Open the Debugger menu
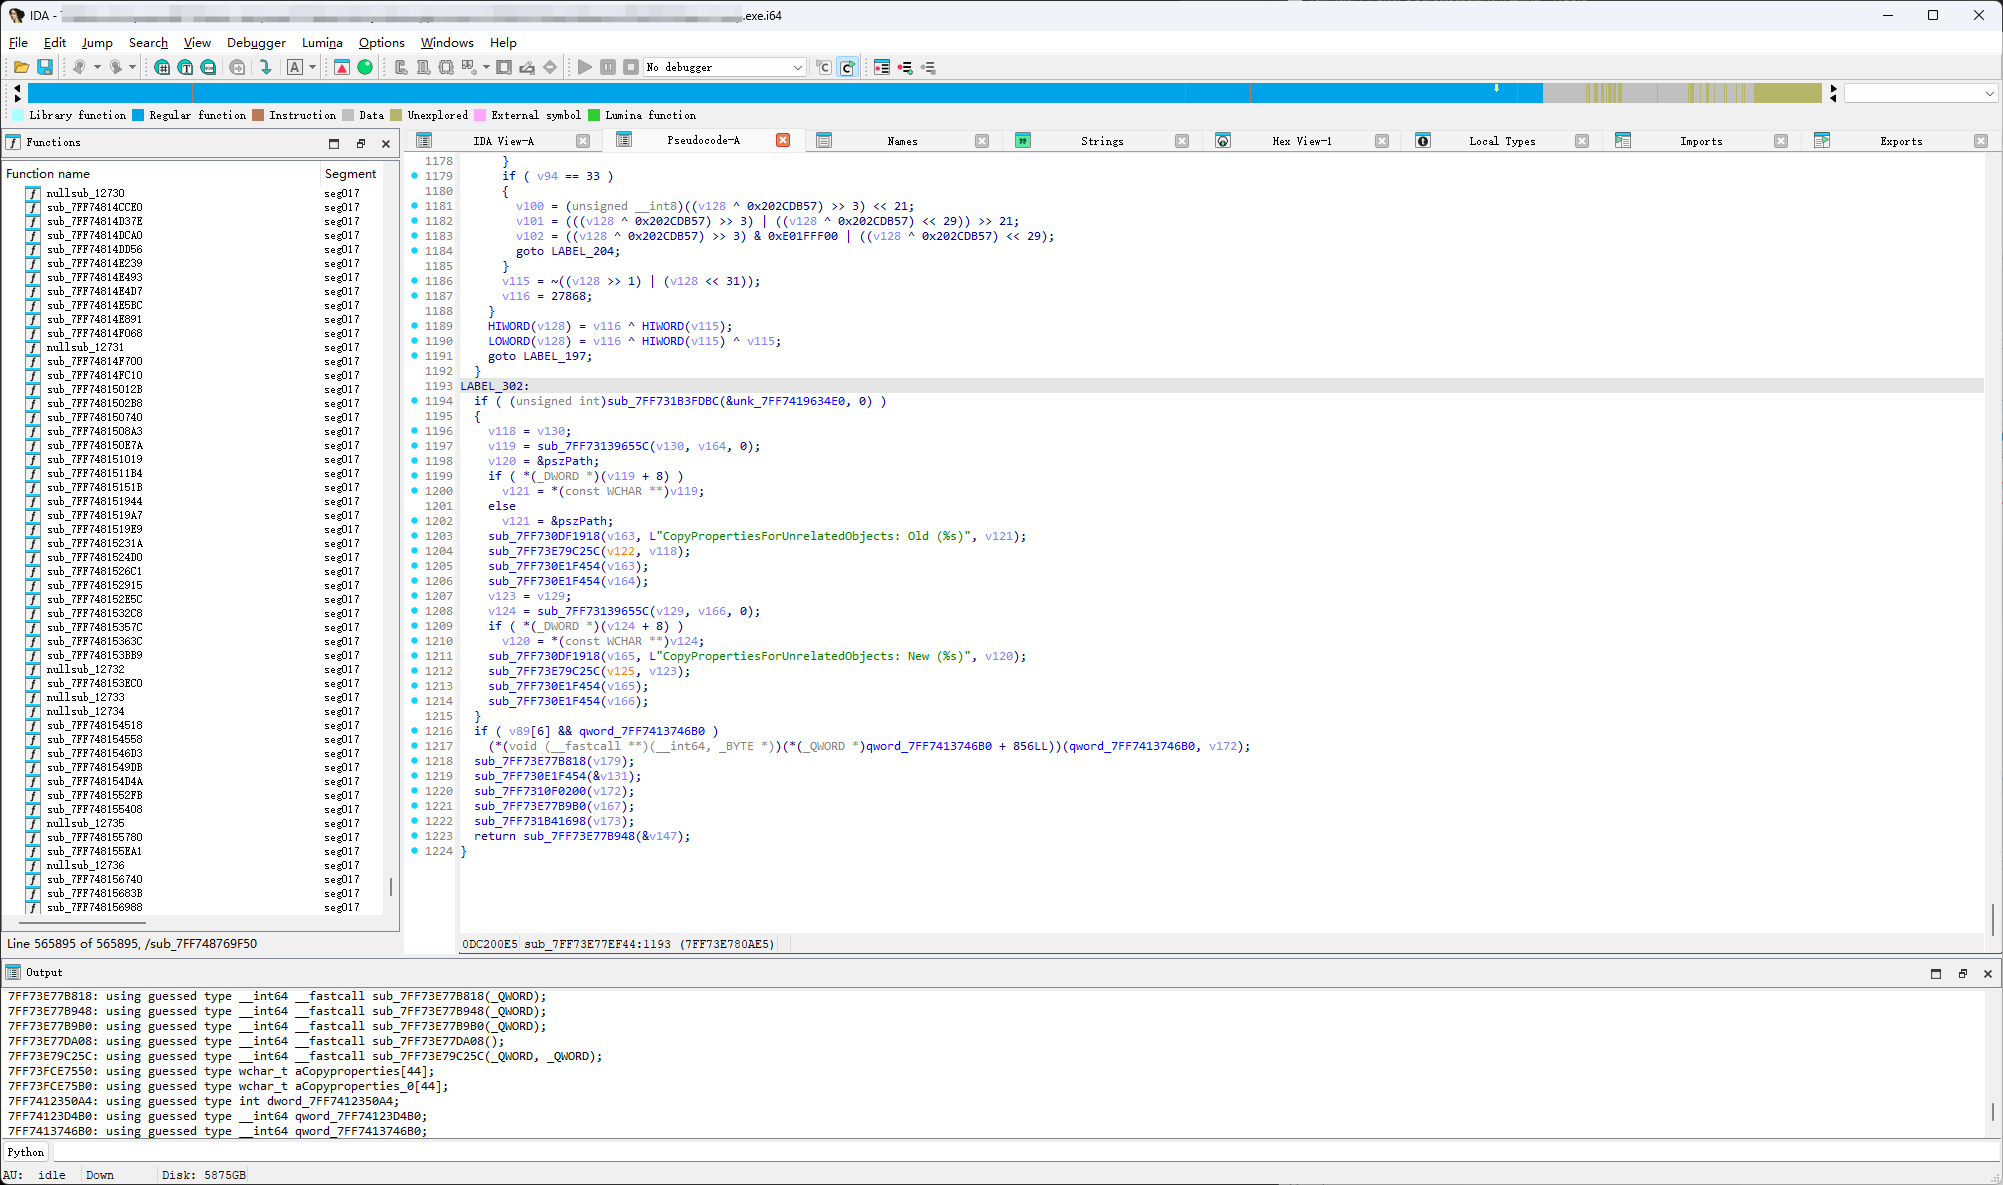The height and width of the screenshot is (1185, 2003). tap(256, 42)
